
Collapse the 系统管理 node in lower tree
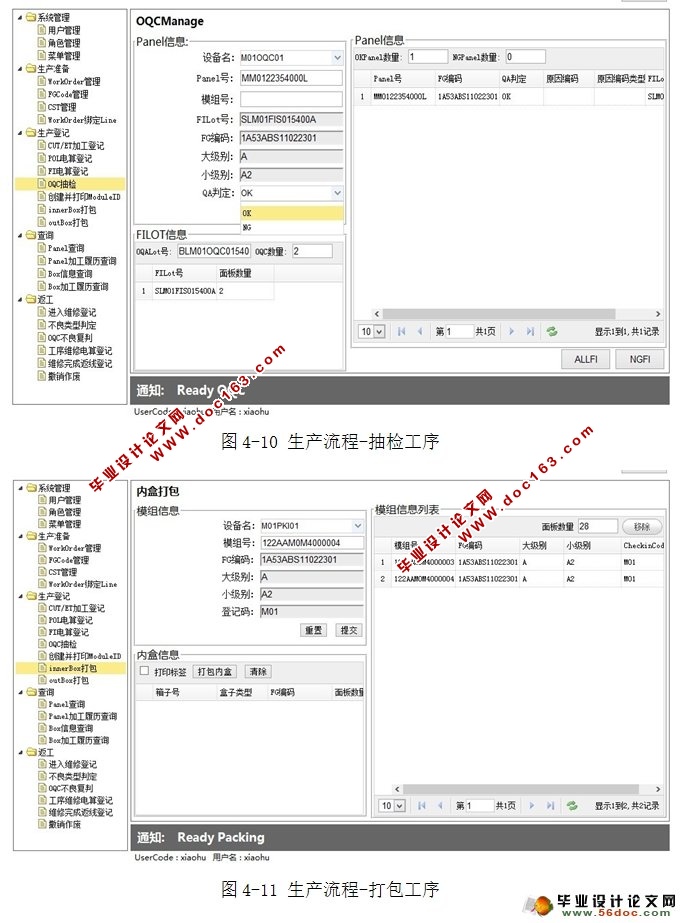pyautogui.click(x=21, y=488)
